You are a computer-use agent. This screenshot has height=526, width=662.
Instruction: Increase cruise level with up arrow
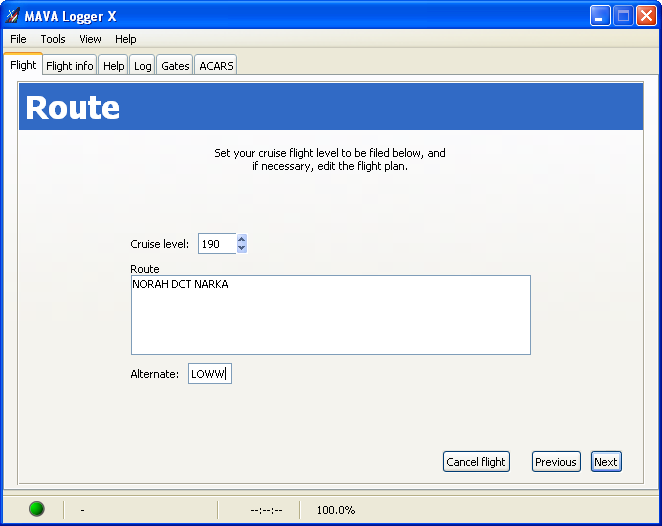coord(241,239)
